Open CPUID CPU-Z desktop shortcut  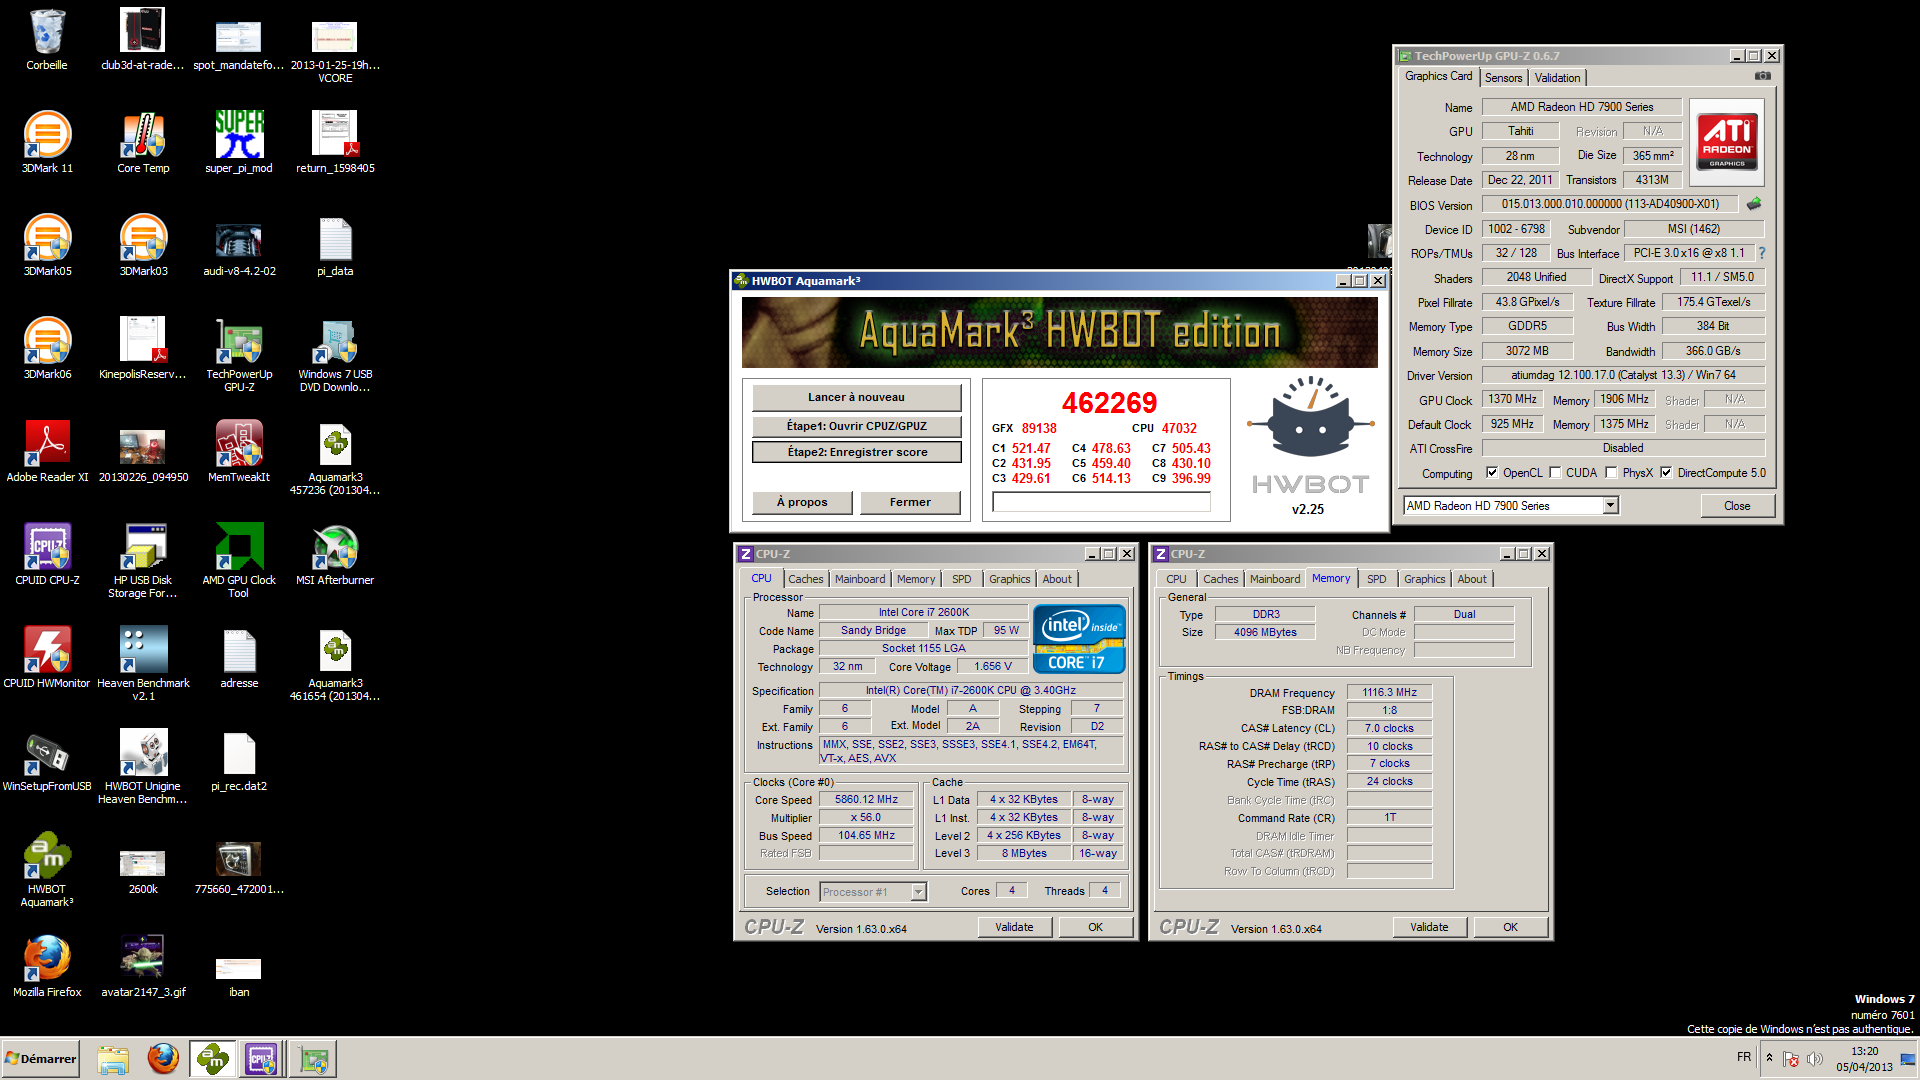tap(47, 554)
